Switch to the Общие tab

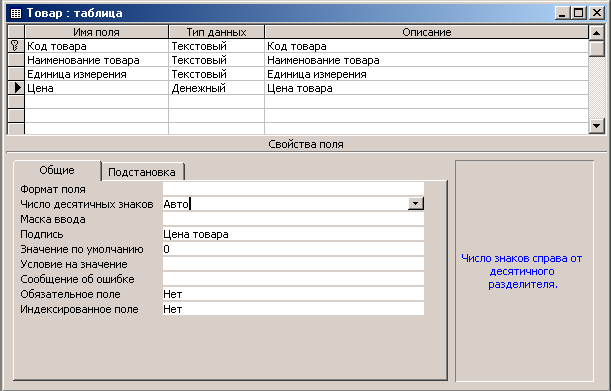[57, 170]
